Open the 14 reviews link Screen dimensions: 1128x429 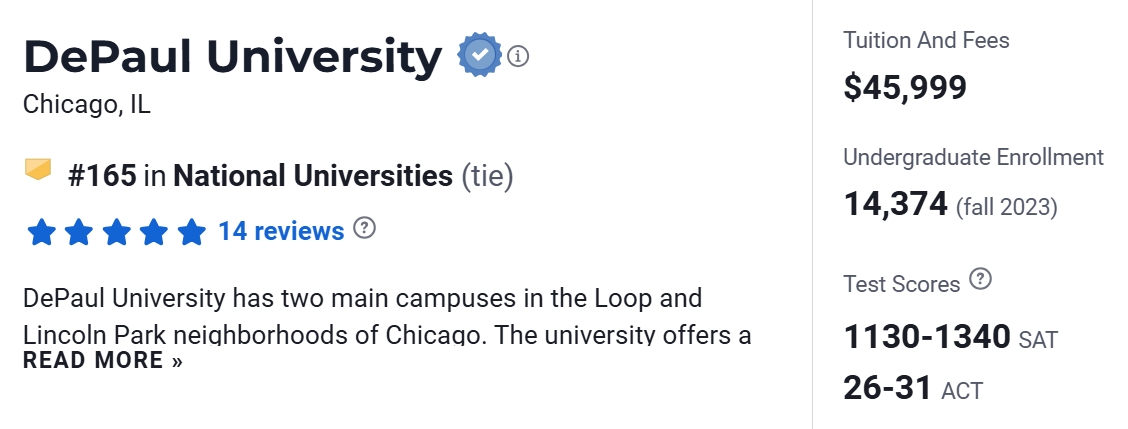tap(281, 231)
